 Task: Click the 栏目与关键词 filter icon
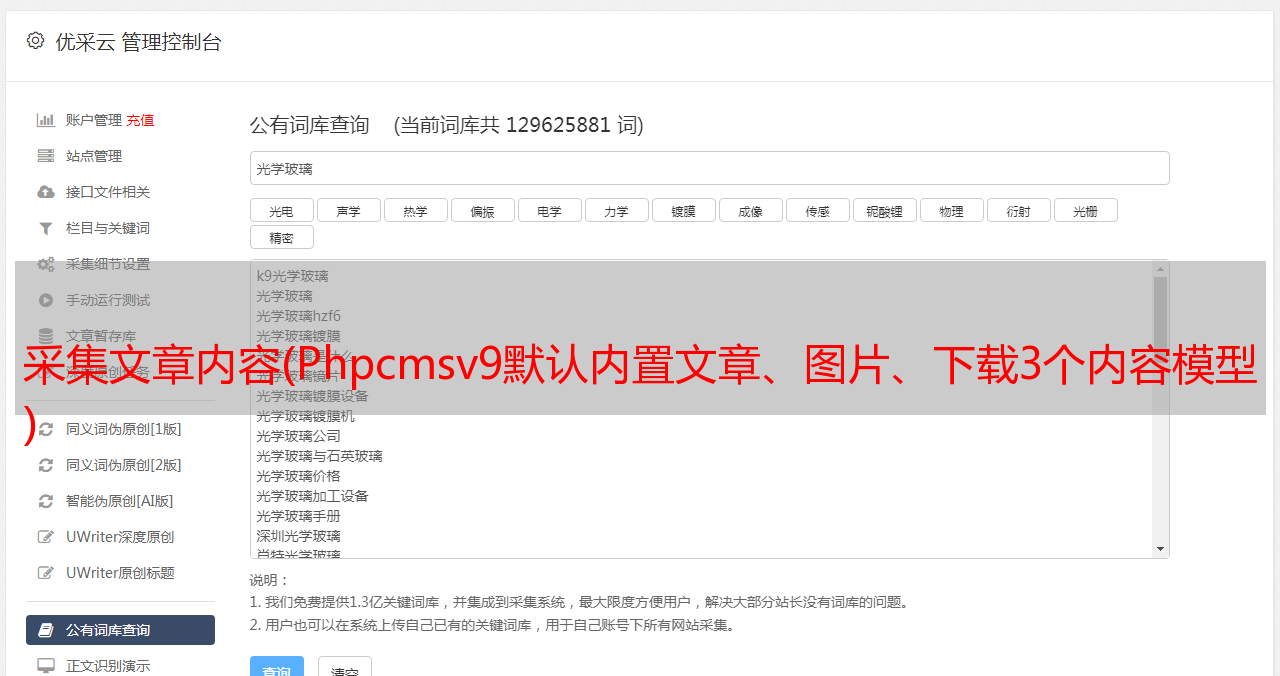[46, 228]
